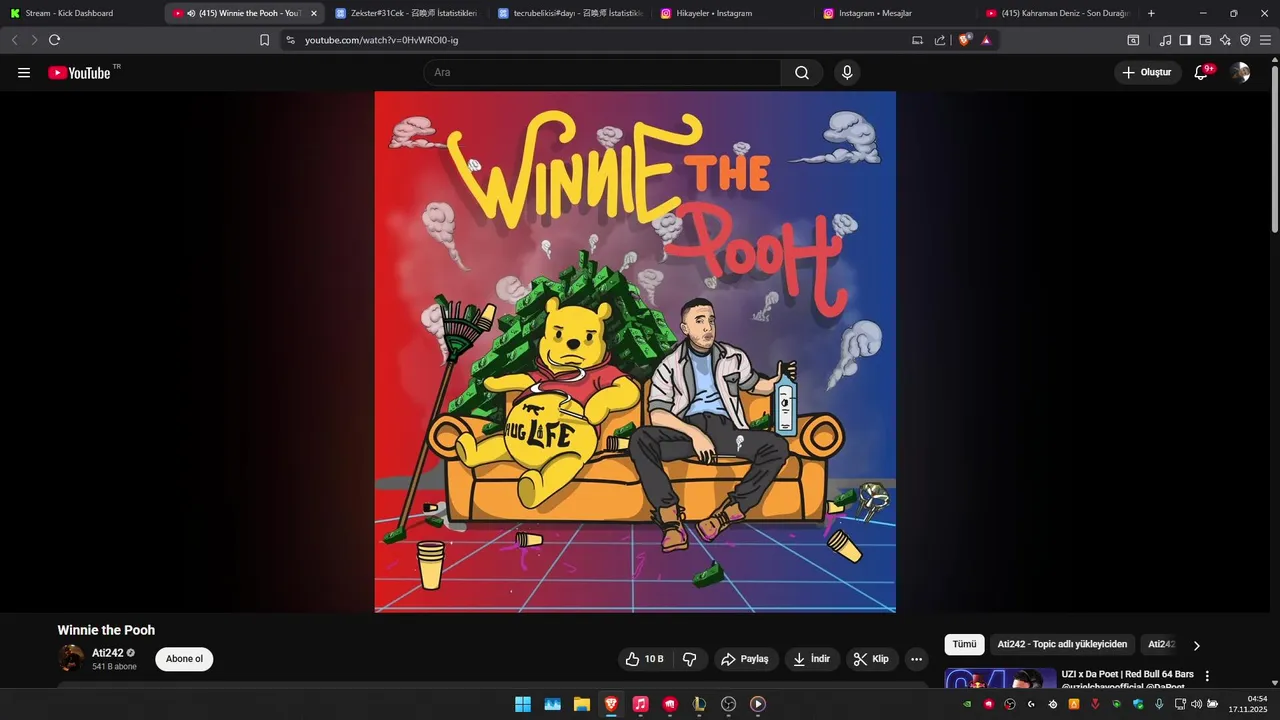Screen dimensions: 1280x720
Task: Click the Oluştur create button
Action: (x=1147, y=72)
